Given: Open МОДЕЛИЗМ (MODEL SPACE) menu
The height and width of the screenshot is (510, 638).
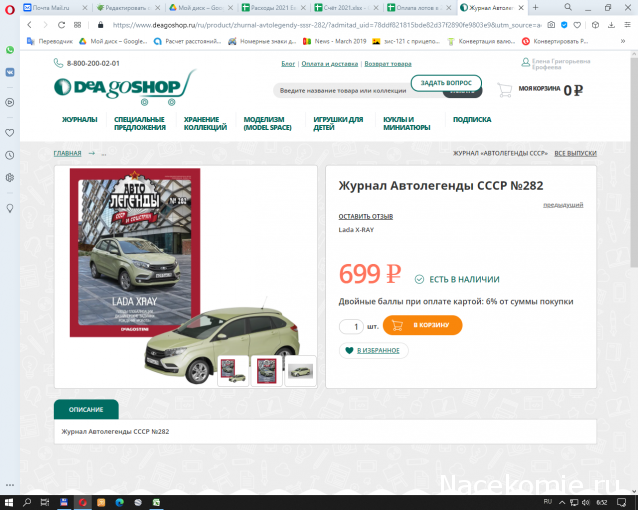Looking at the screenshot, I should pyautogui.click(x=267, y=123).
